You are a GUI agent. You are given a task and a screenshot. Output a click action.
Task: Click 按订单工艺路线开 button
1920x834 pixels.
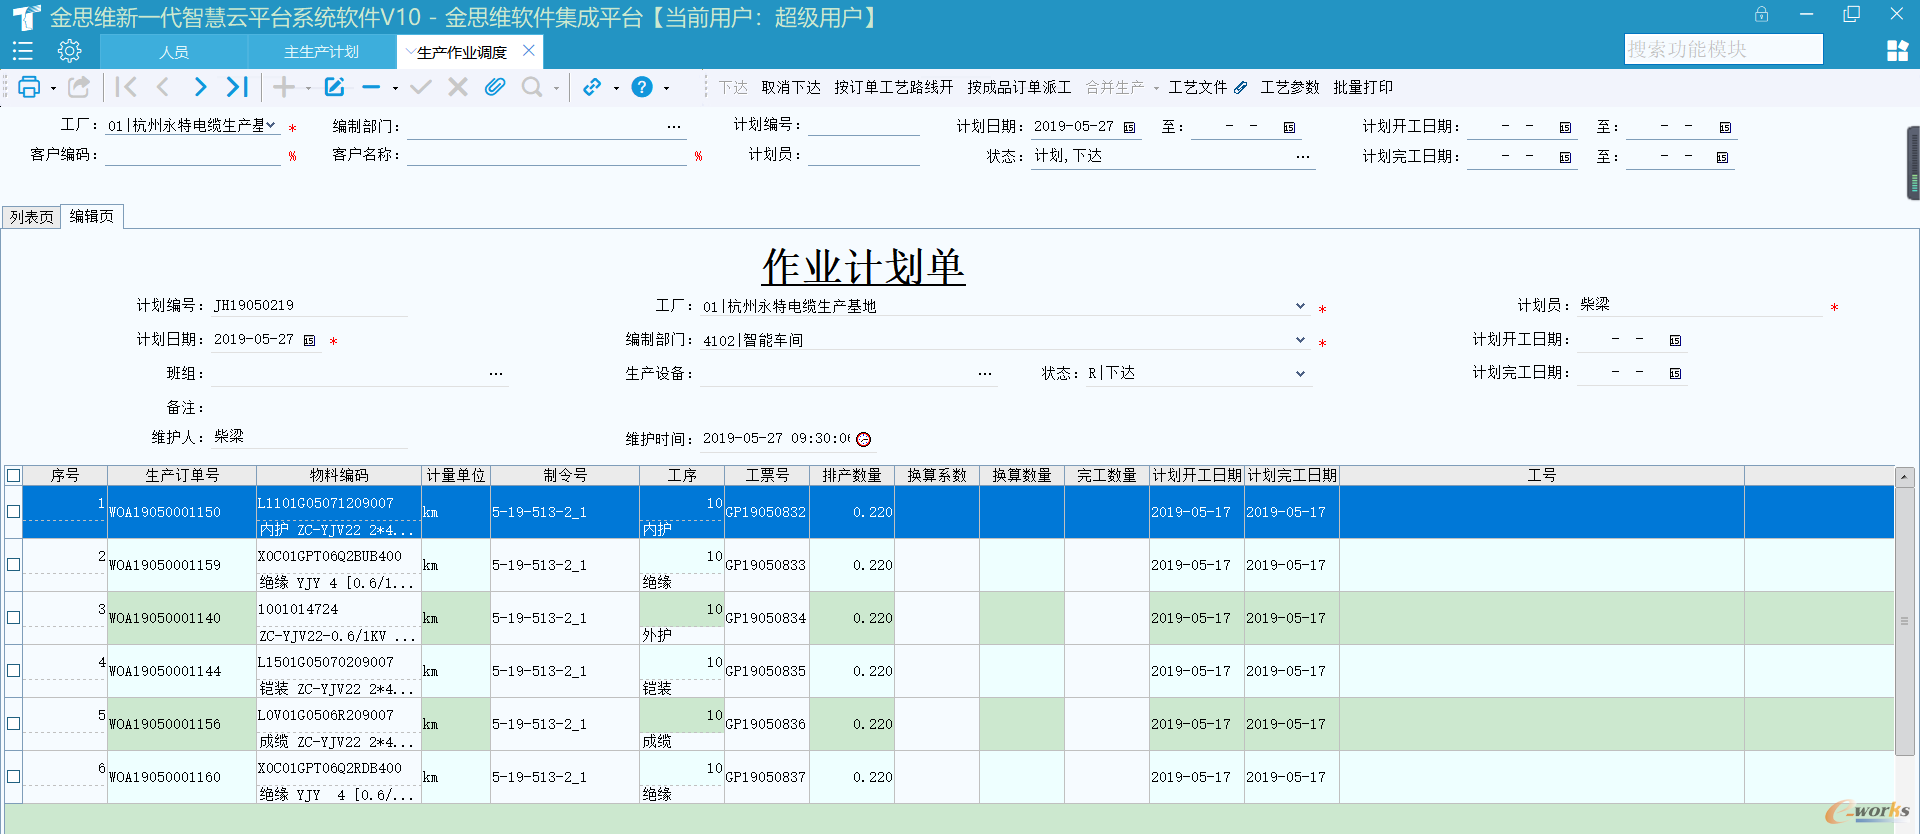coord(894,88)
